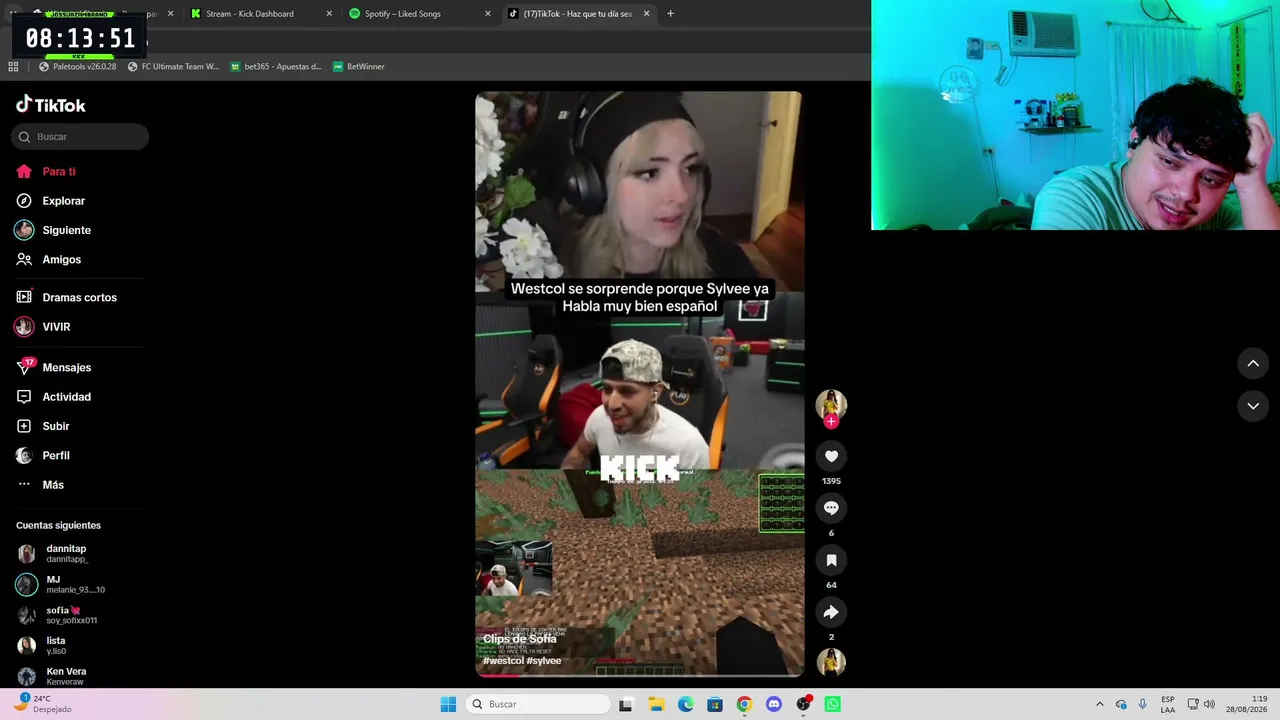Image resolution: width=1280 pixels, height=720 pixels.
Task: Click the TikTok logo
Action: point(51,105)
